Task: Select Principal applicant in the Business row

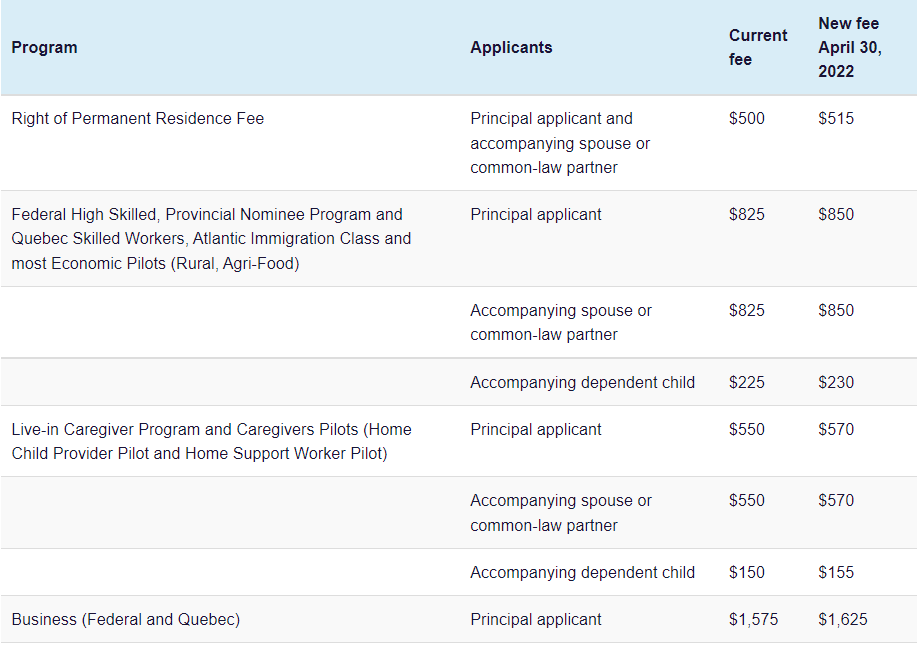Action: coord(536,620)
